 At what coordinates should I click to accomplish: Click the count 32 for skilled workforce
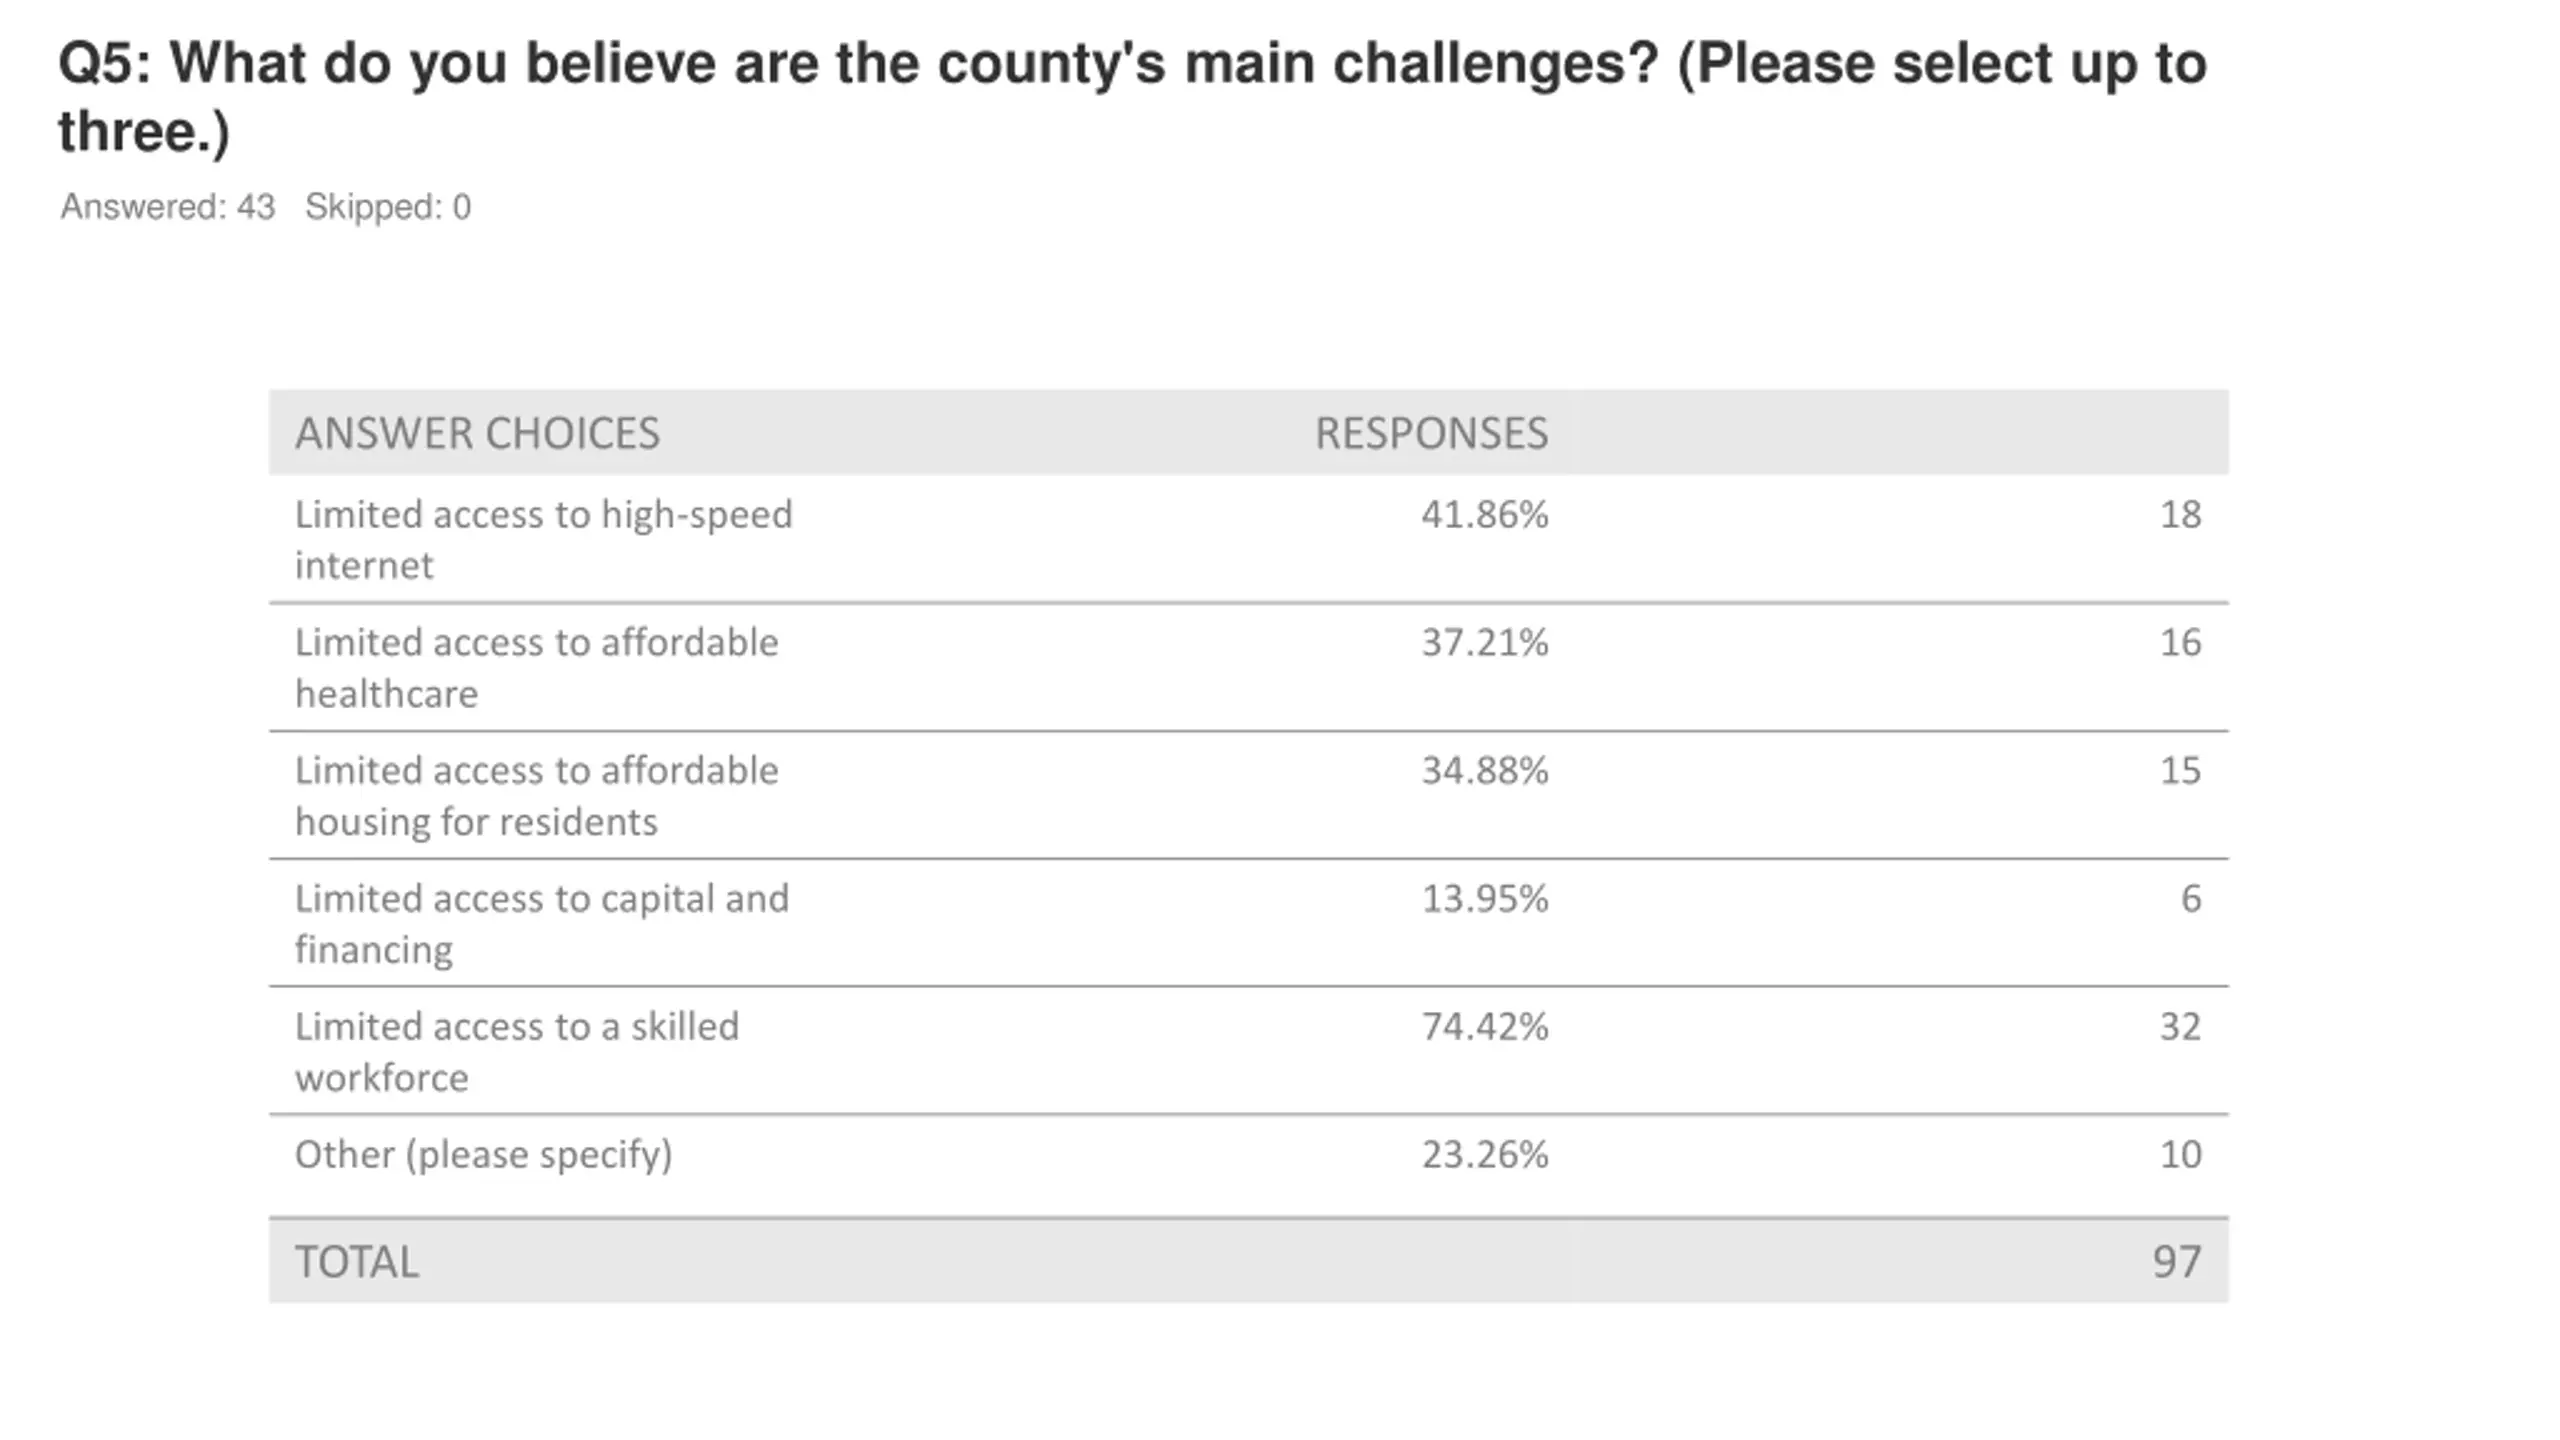point(2180,1026)
